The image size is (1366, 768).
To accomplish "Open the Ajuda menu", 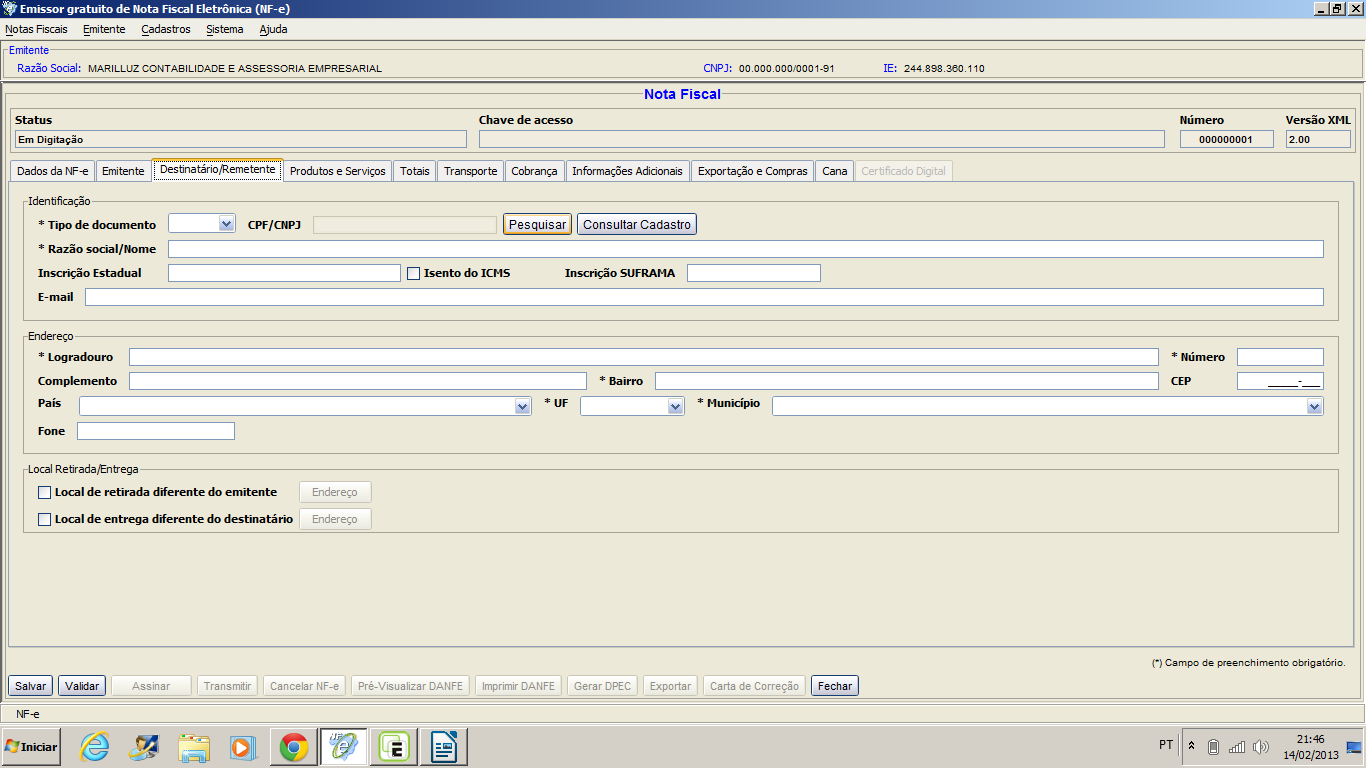I will (x=273, y=29).
